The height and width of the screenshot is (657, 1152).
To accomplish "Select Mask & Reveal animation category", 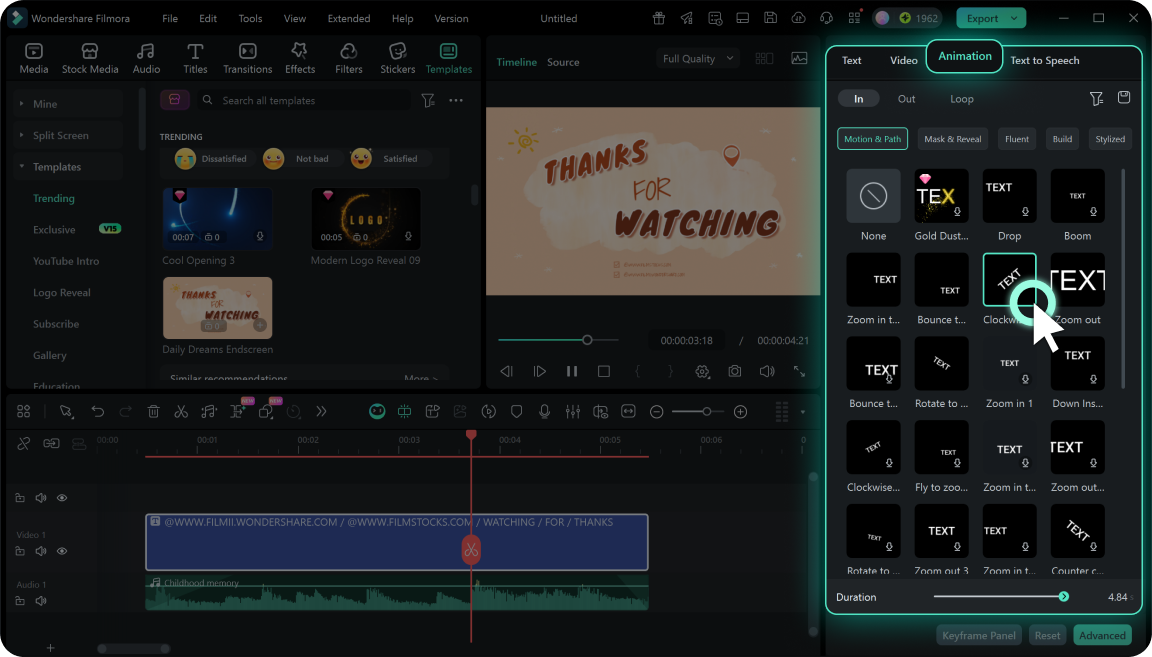I will click(x=952, y=139).
